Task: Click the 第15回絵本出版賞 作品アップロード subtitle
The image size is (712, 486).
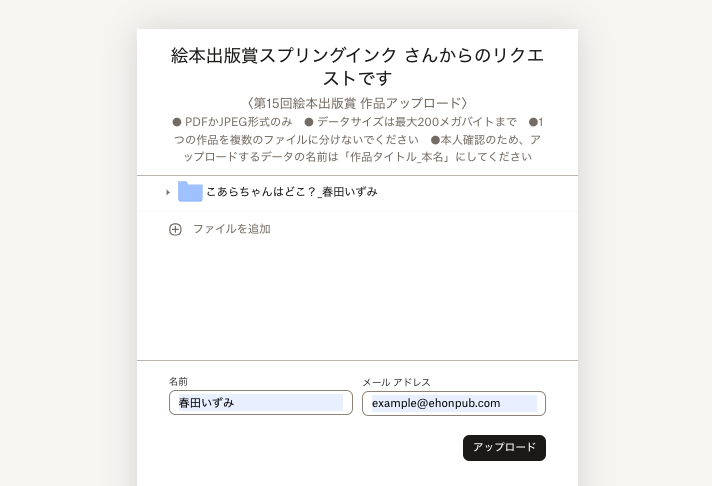Action: click(x=357, y=103)
